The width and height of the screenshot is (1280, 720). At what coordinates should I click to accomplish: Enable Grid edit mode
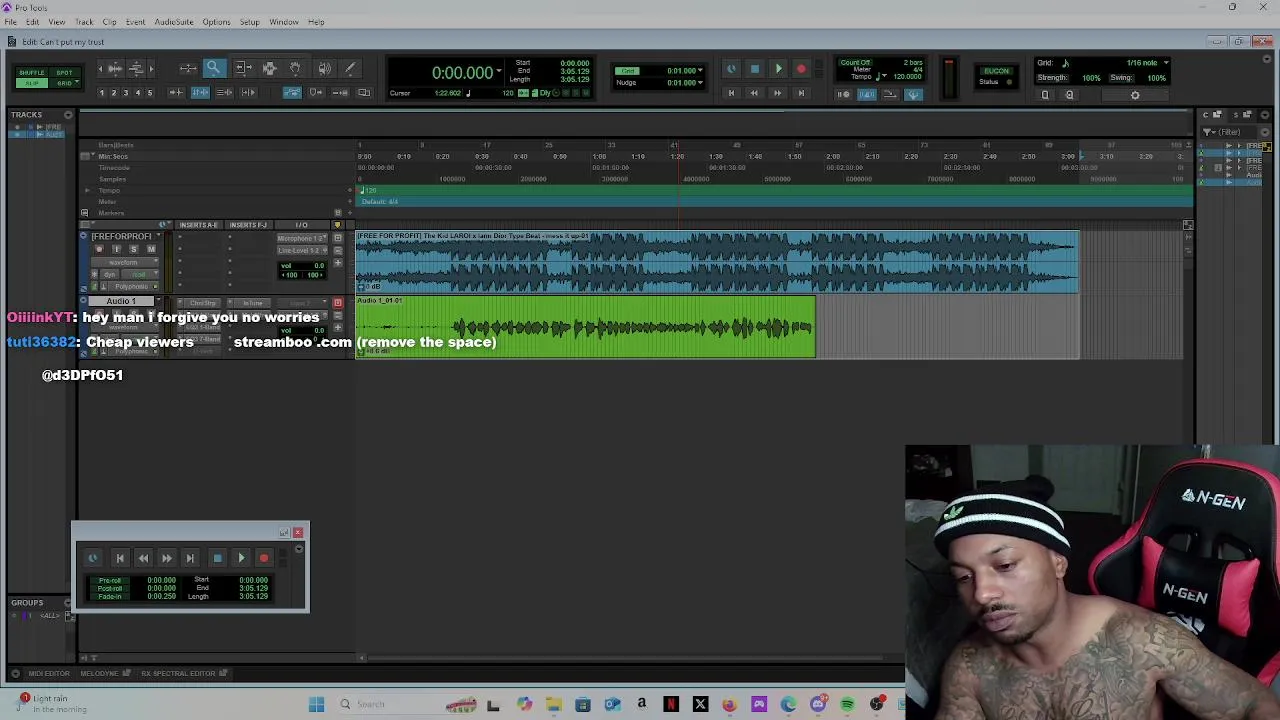click(64, 83)
